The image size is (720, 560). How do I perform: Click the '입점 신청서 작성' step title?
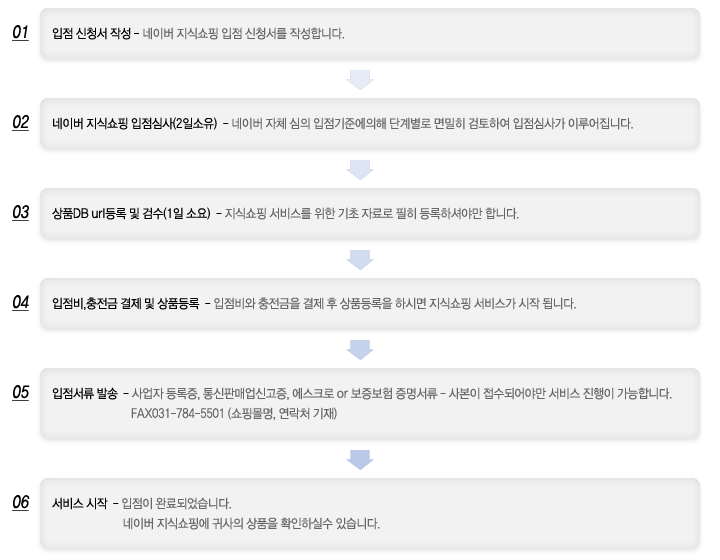pyautogui.click(x=91, y=34)
